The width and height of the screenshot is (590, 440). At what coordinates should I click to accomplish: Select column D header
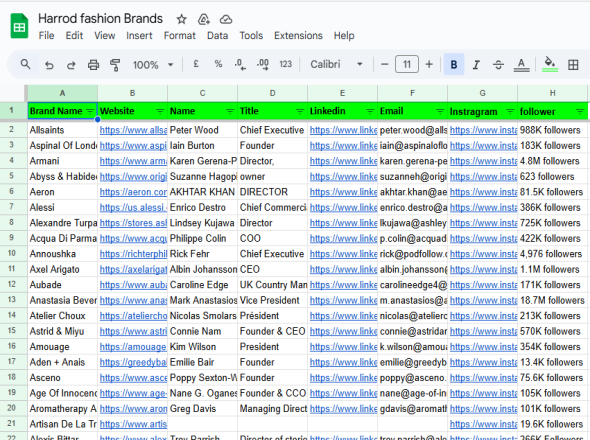click(x=272, y=93)
